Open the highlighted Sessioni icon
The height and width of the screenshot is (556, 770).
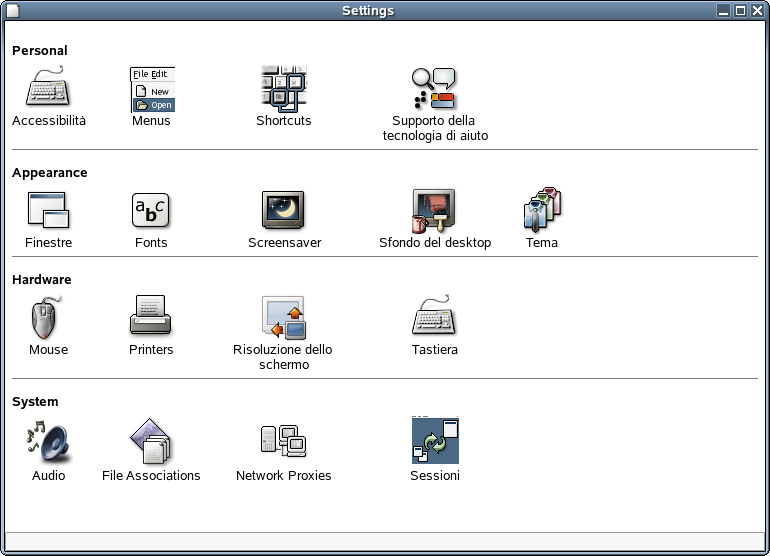pos(435,441)
